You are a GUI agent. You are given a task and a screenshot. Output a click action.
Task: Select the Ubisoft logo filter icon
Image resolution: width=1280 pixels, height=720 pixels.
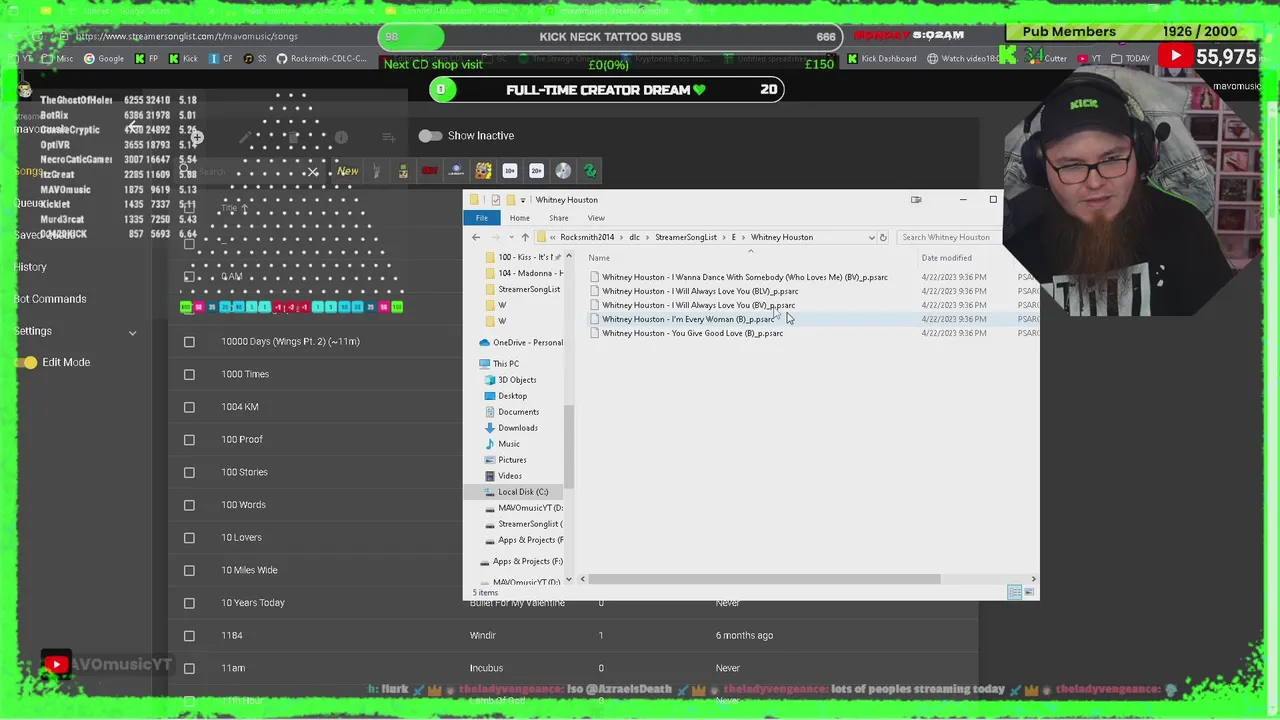456,171
